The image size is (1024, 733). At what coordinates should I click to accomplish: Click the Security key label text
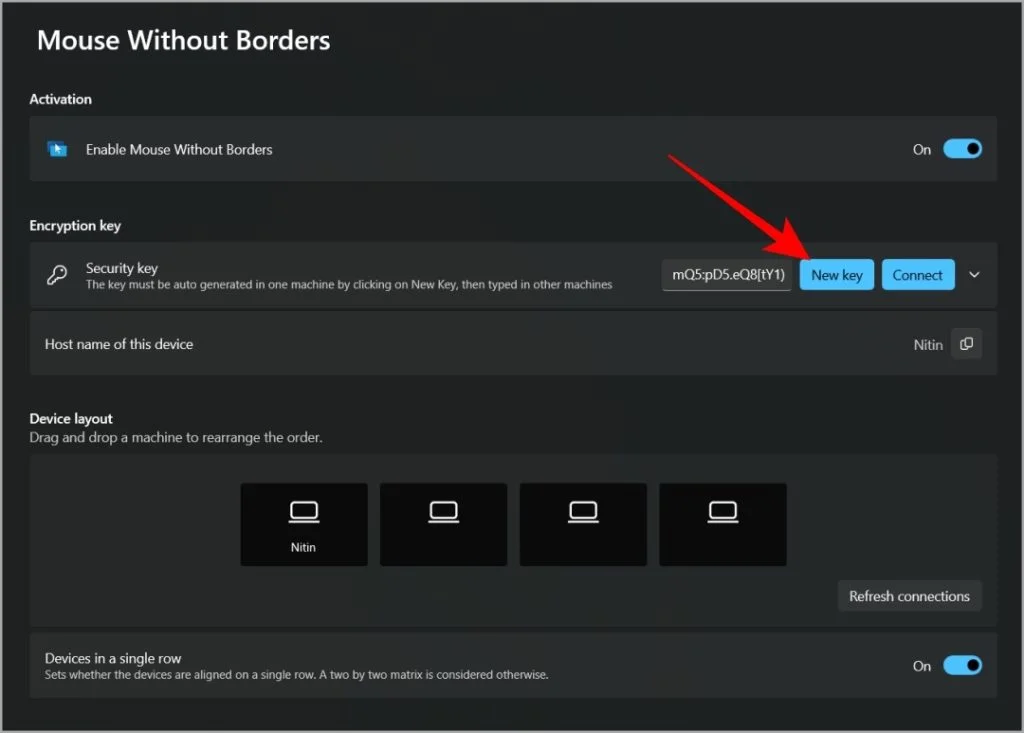pyautogui.click(x=122, y=268)
